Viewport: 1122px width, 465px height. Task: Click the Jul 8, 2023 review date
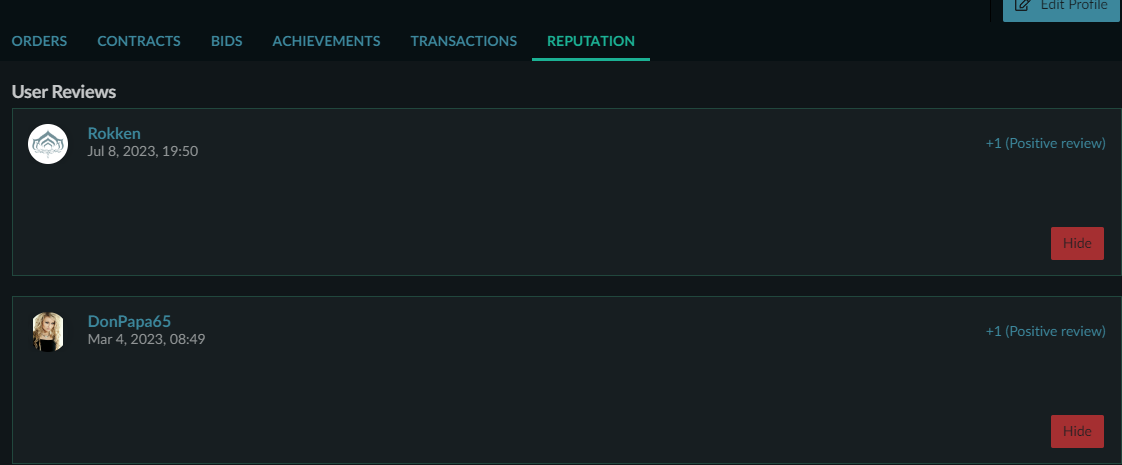143,151
